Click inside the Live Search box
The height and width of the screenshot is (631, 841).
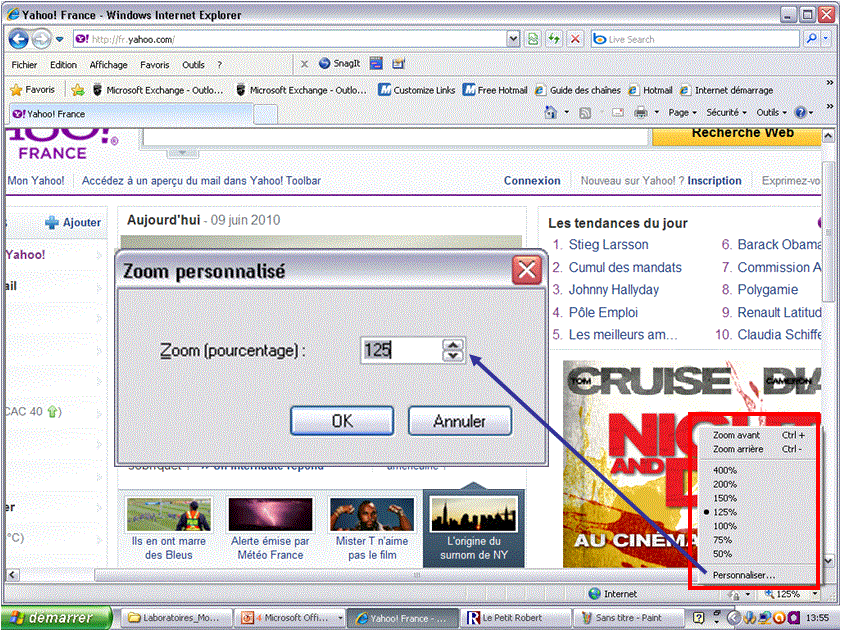(695, 39)
